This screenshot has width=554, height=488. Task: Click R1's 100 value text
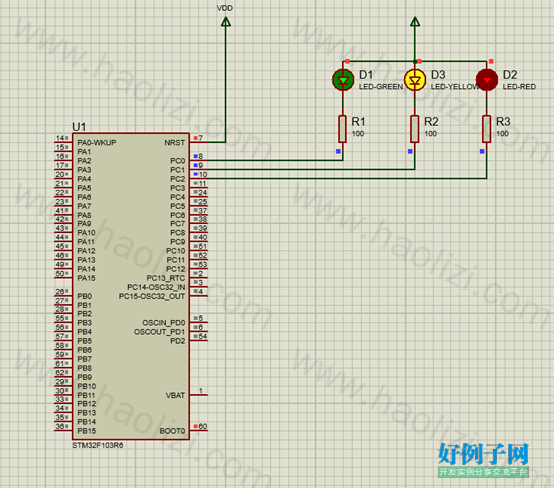click(358, 134)
